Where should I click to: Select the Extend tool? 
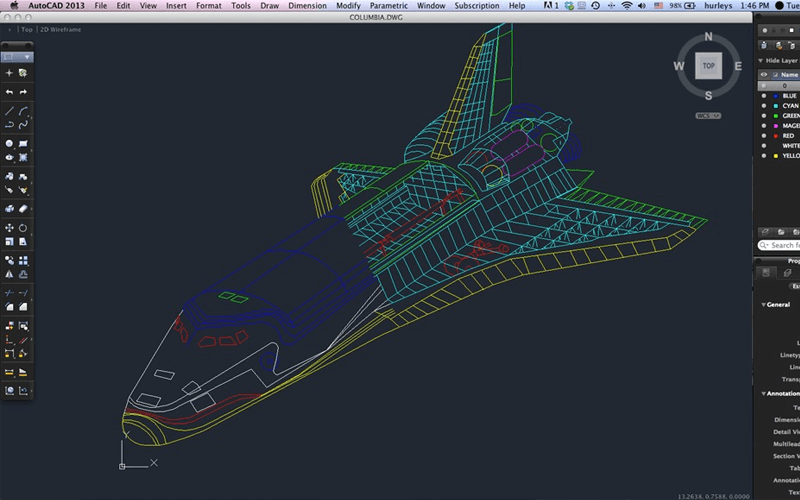(x=23, y=293)
